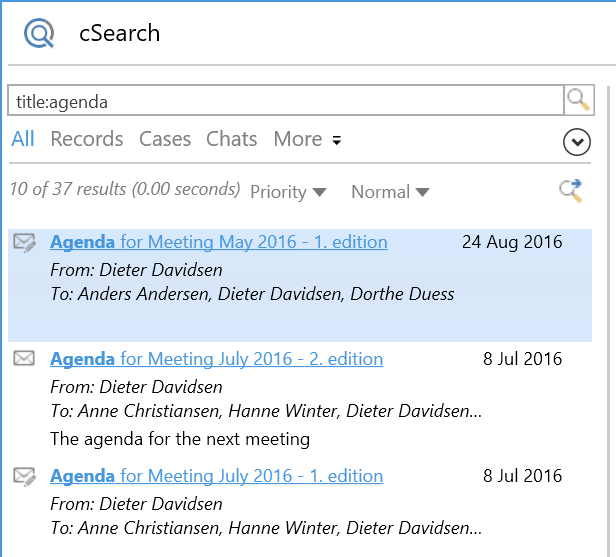Click mail icon of July 1. edition result
Screen dimensions: 616x557
point(25,476)
